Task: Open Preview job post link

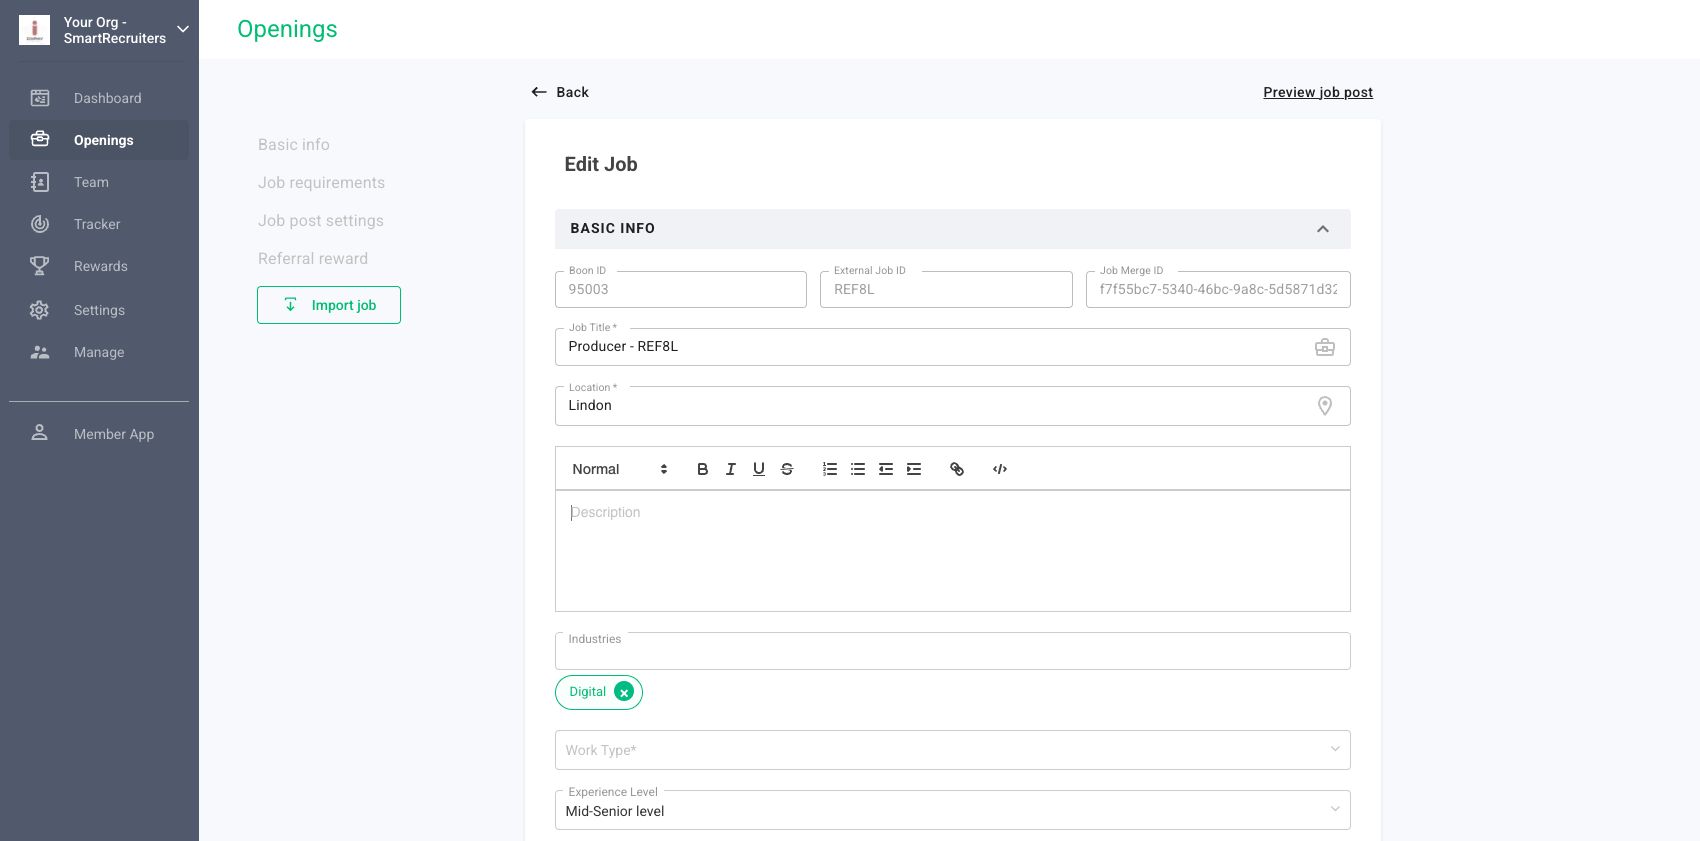Action: pyautogui.click(x=1317, y=92)
